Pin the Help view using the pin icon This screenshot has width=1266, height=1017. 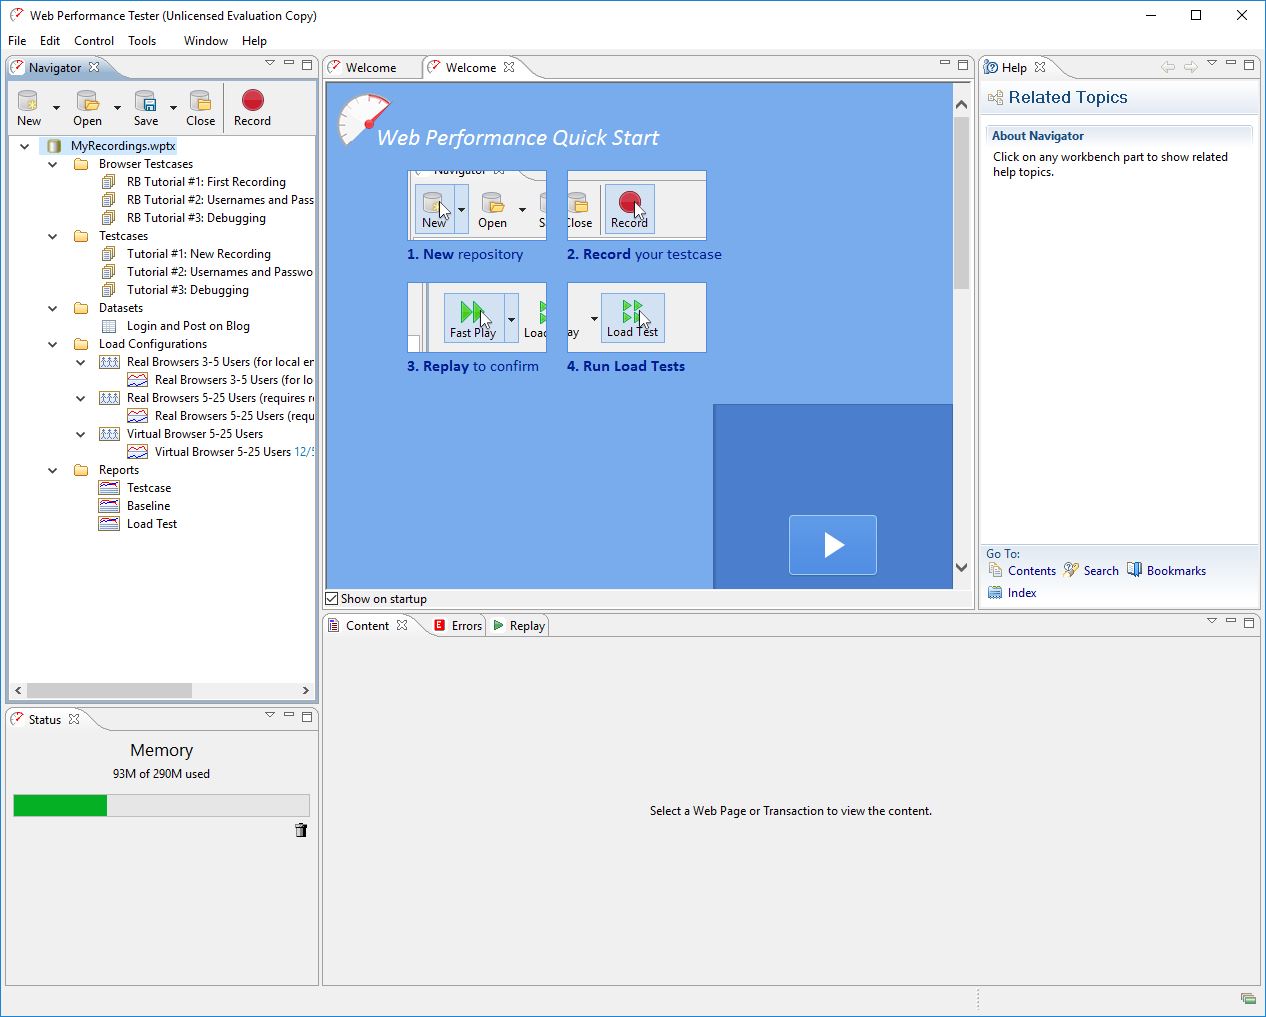[x=1212, y=64]
